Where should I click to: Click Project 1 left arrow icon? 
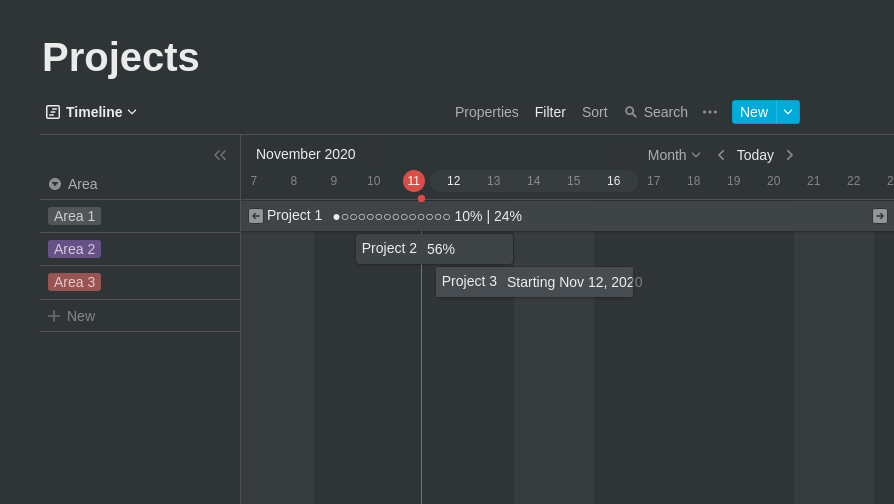click(x=256, y=216)
